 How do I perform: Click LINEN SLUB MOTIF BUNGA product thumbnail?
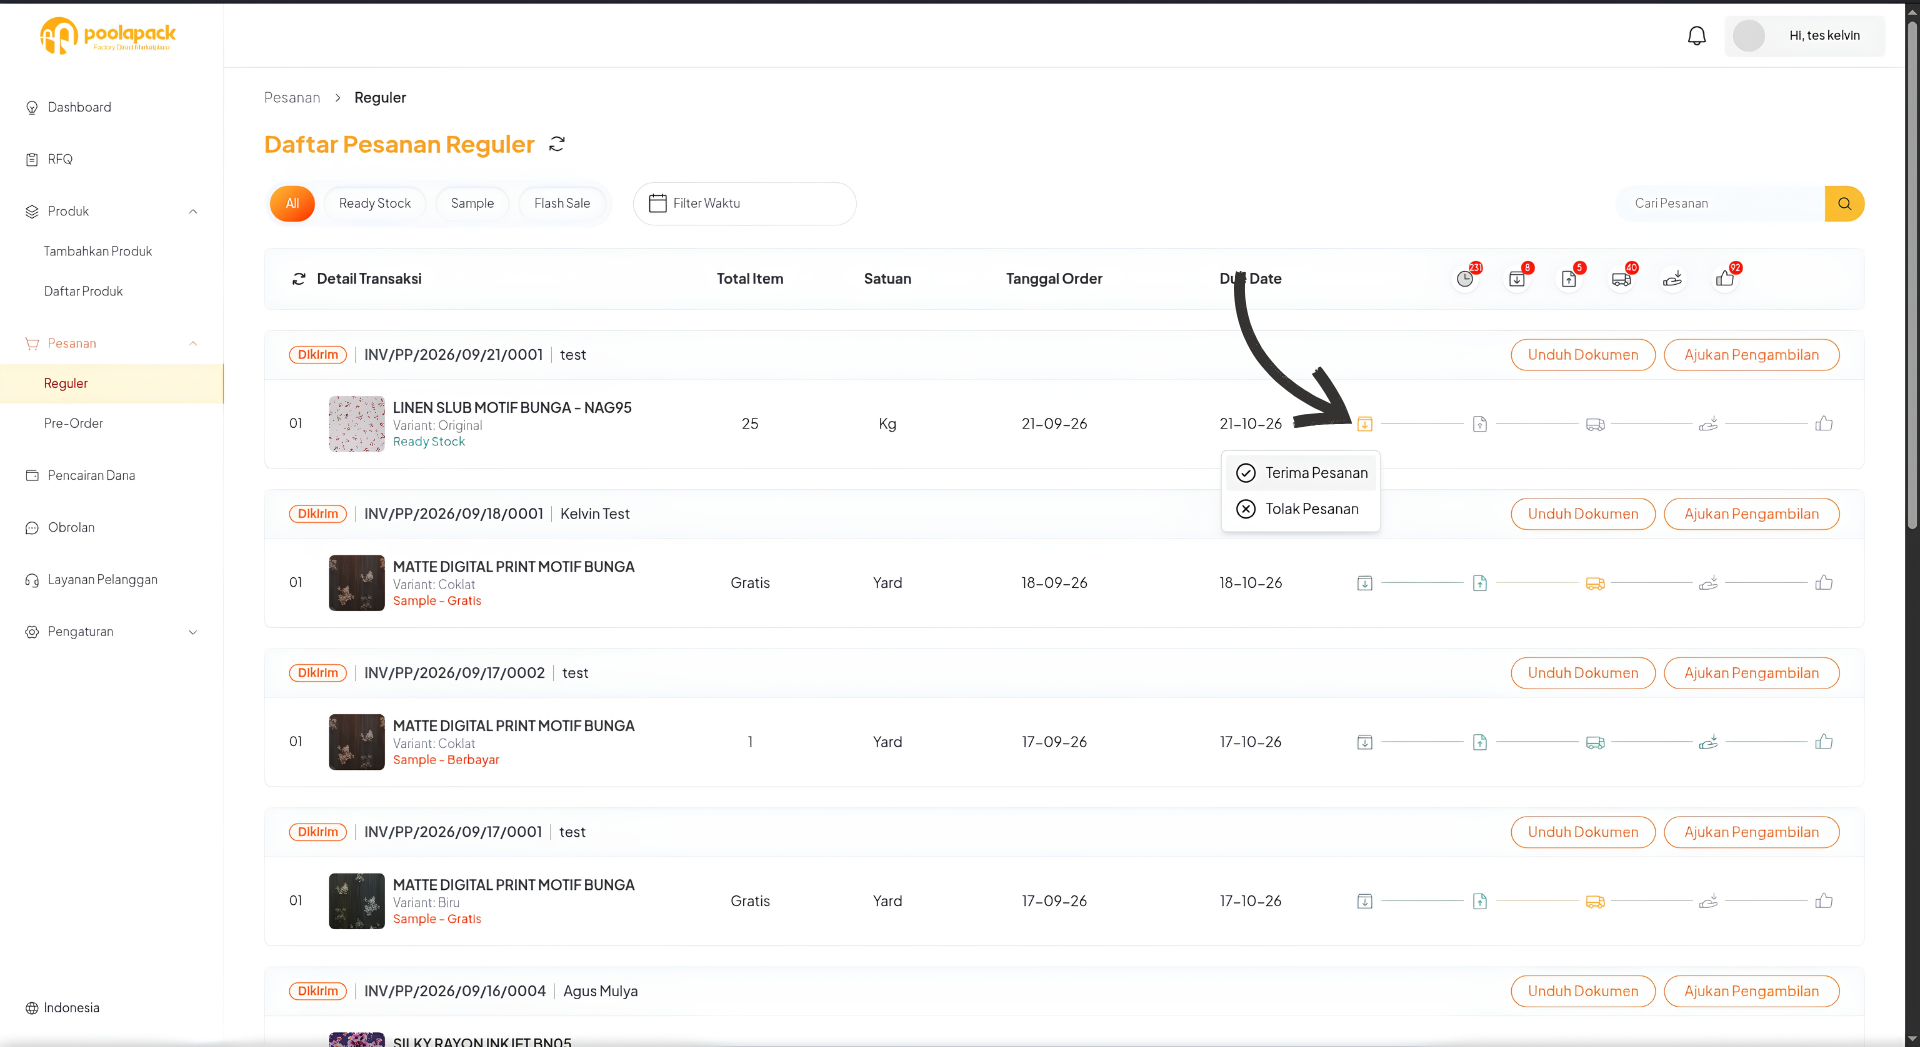[x=357, y=424]
